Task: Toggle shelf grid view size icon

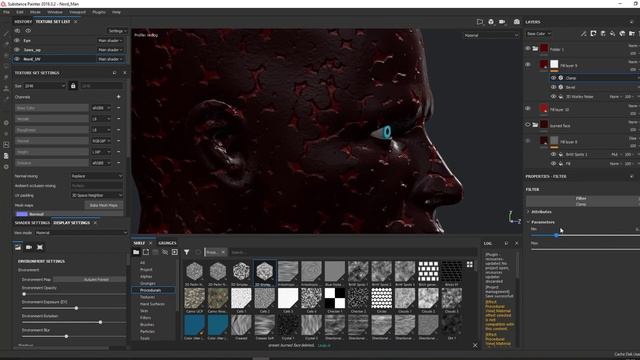Action: point(470,264)
